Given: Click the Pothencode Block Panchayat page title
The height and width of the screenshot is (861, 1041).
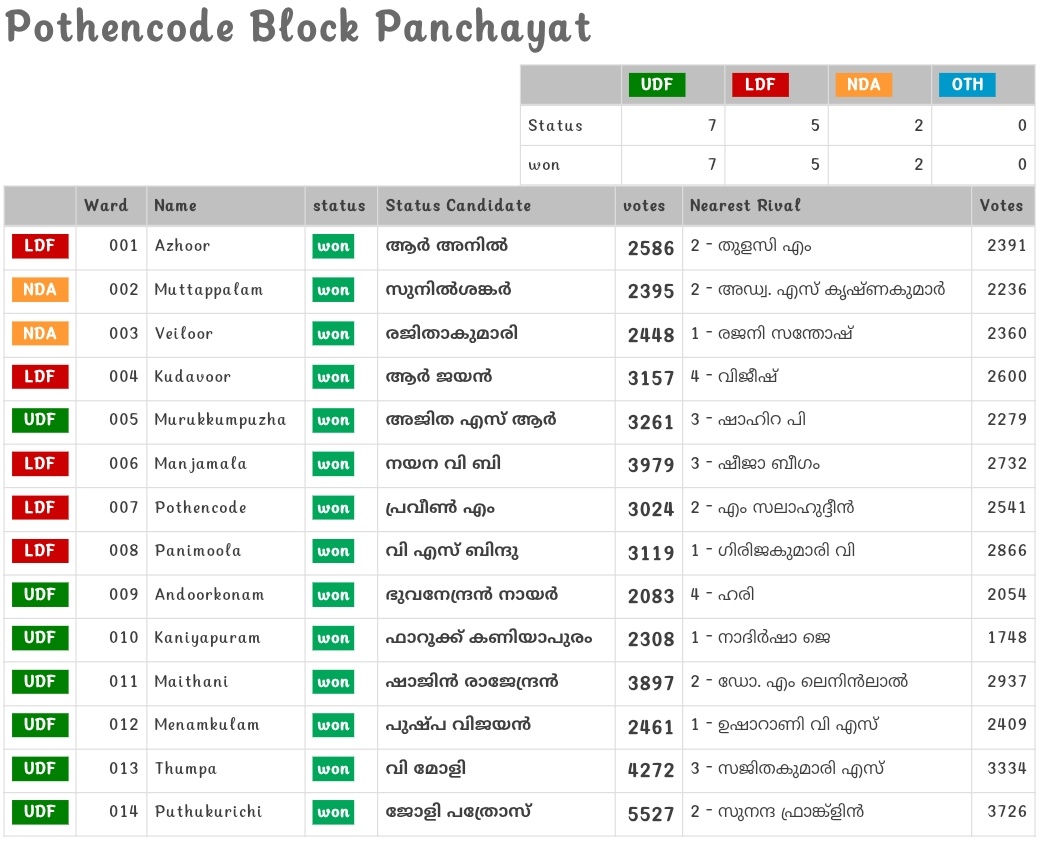Looking at the screenshot, I should (298, 28).
